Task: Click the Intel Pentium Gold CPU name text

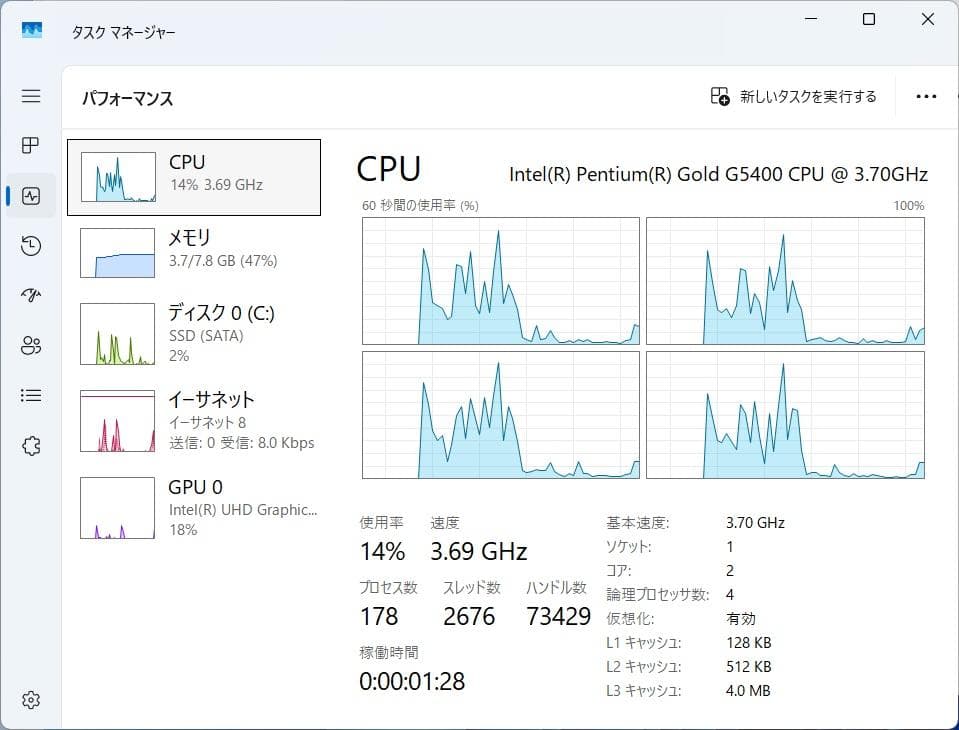Action: point(720,174)
